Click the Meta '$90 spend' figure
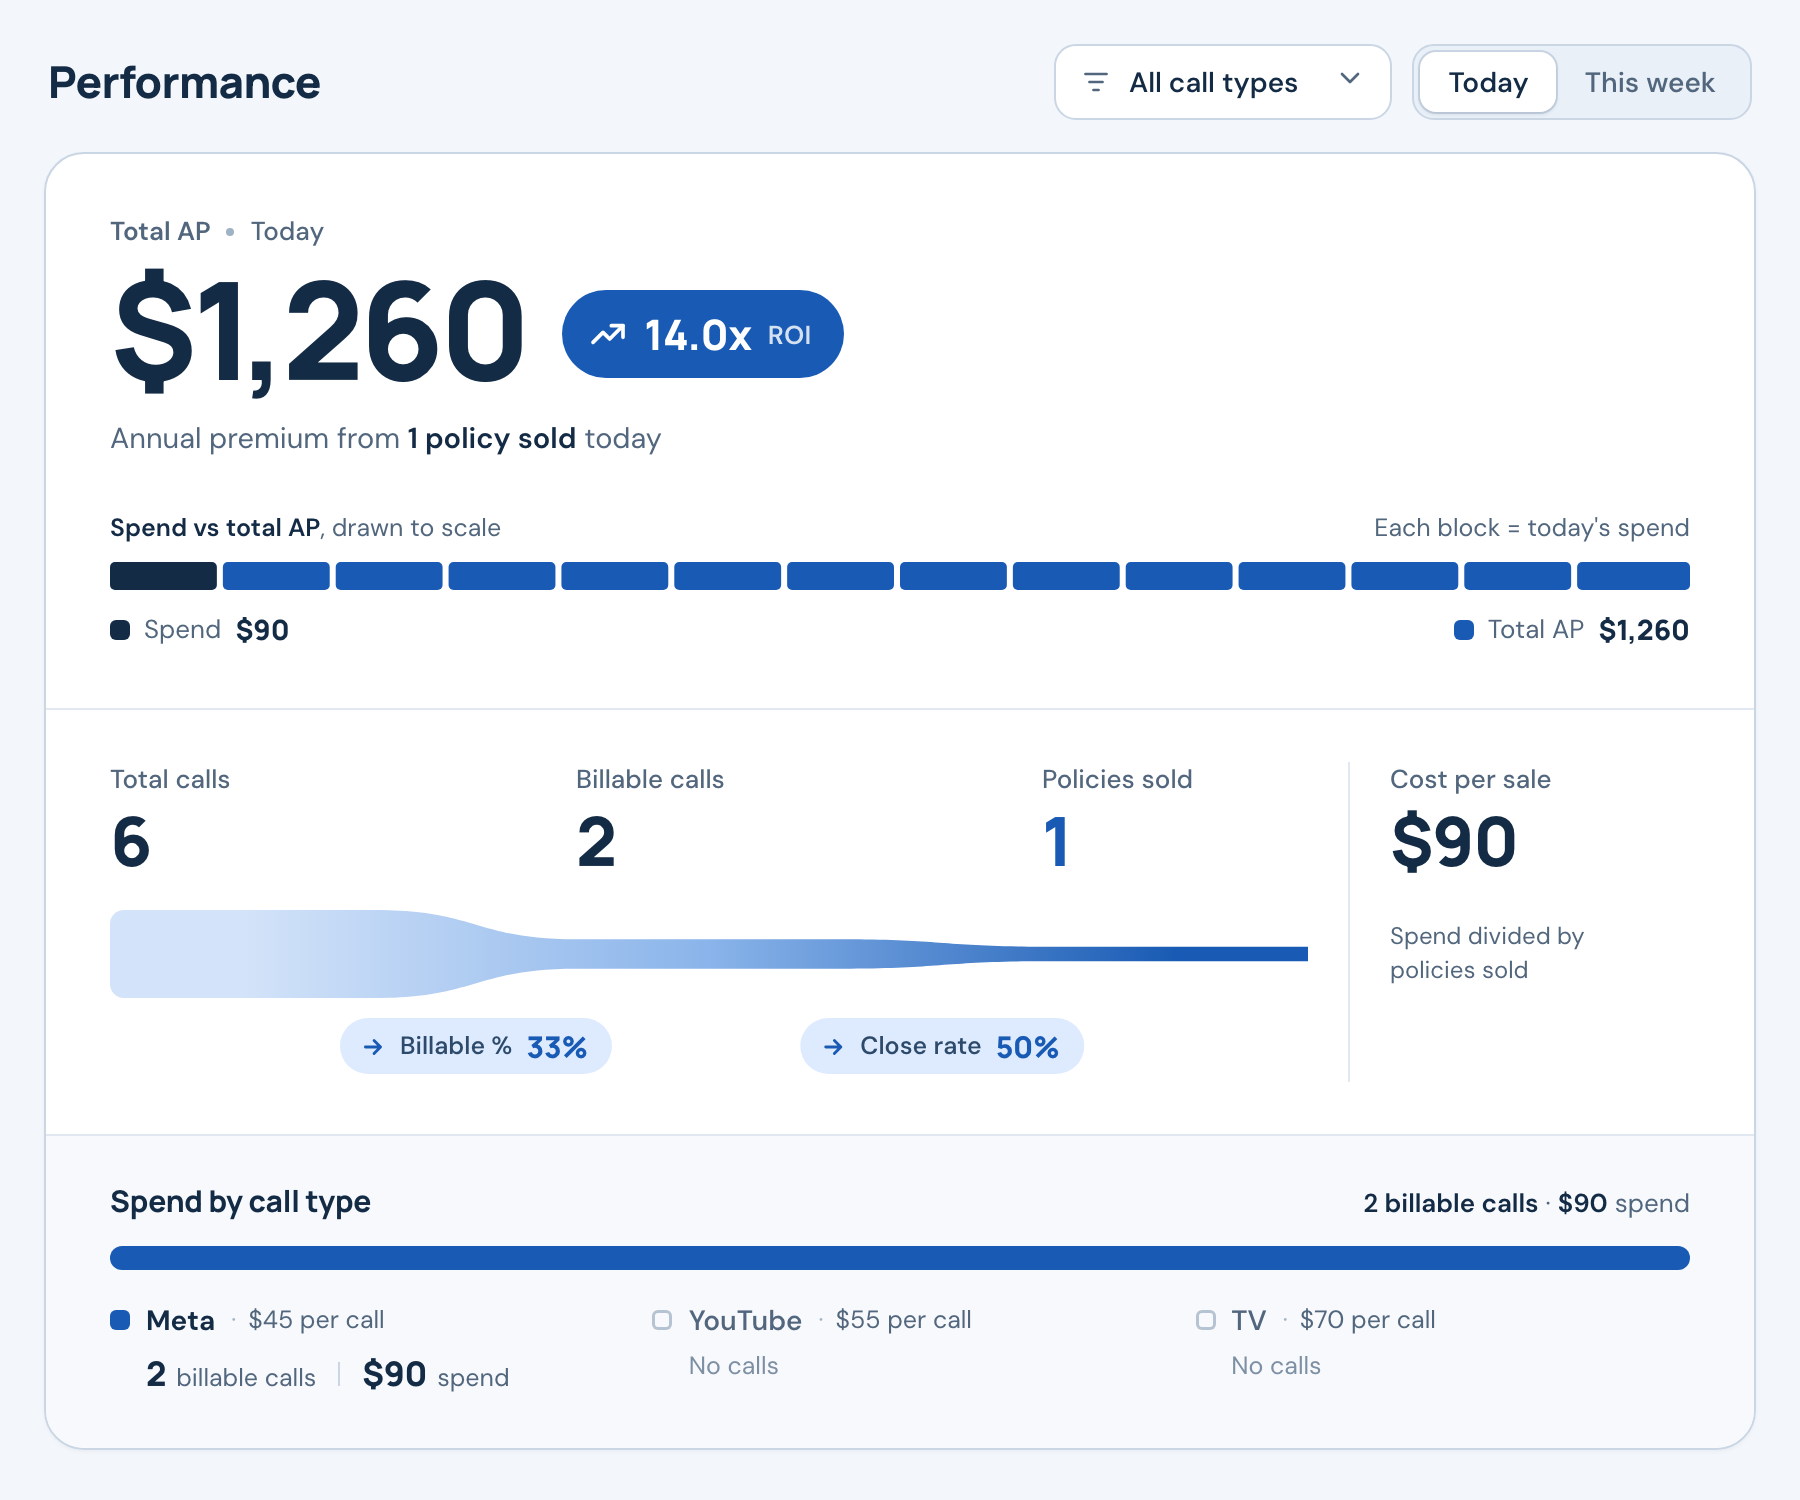The image size is (1800, 1500). pyautogui.click(x=436, y=1375)
